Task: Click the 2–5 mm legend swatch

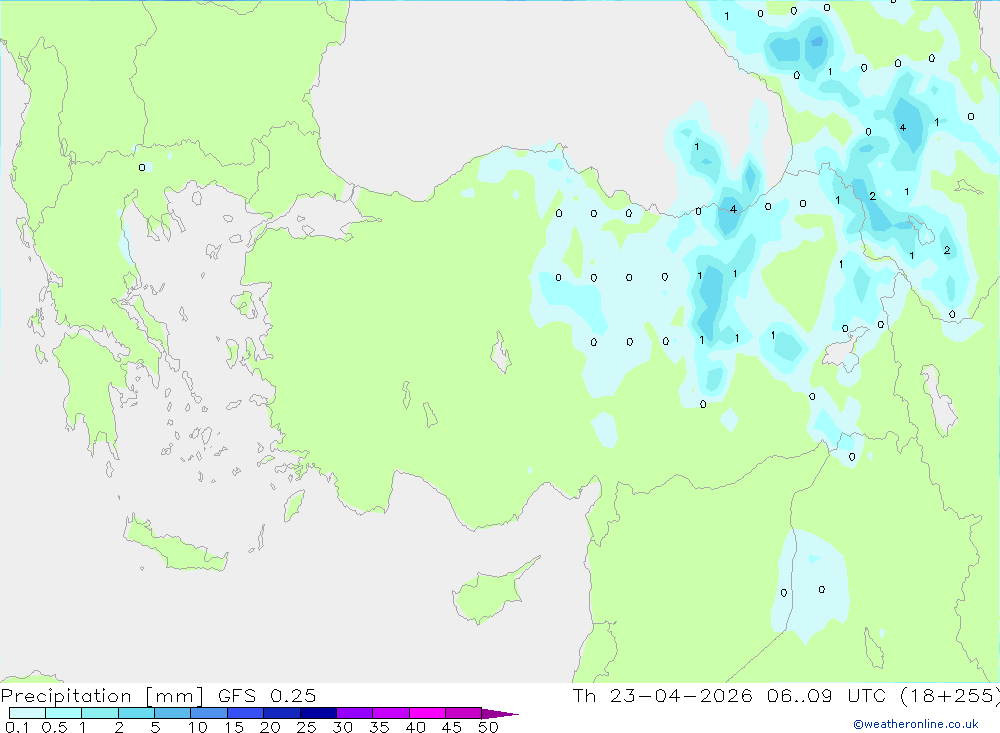Action: click(136, 713)
